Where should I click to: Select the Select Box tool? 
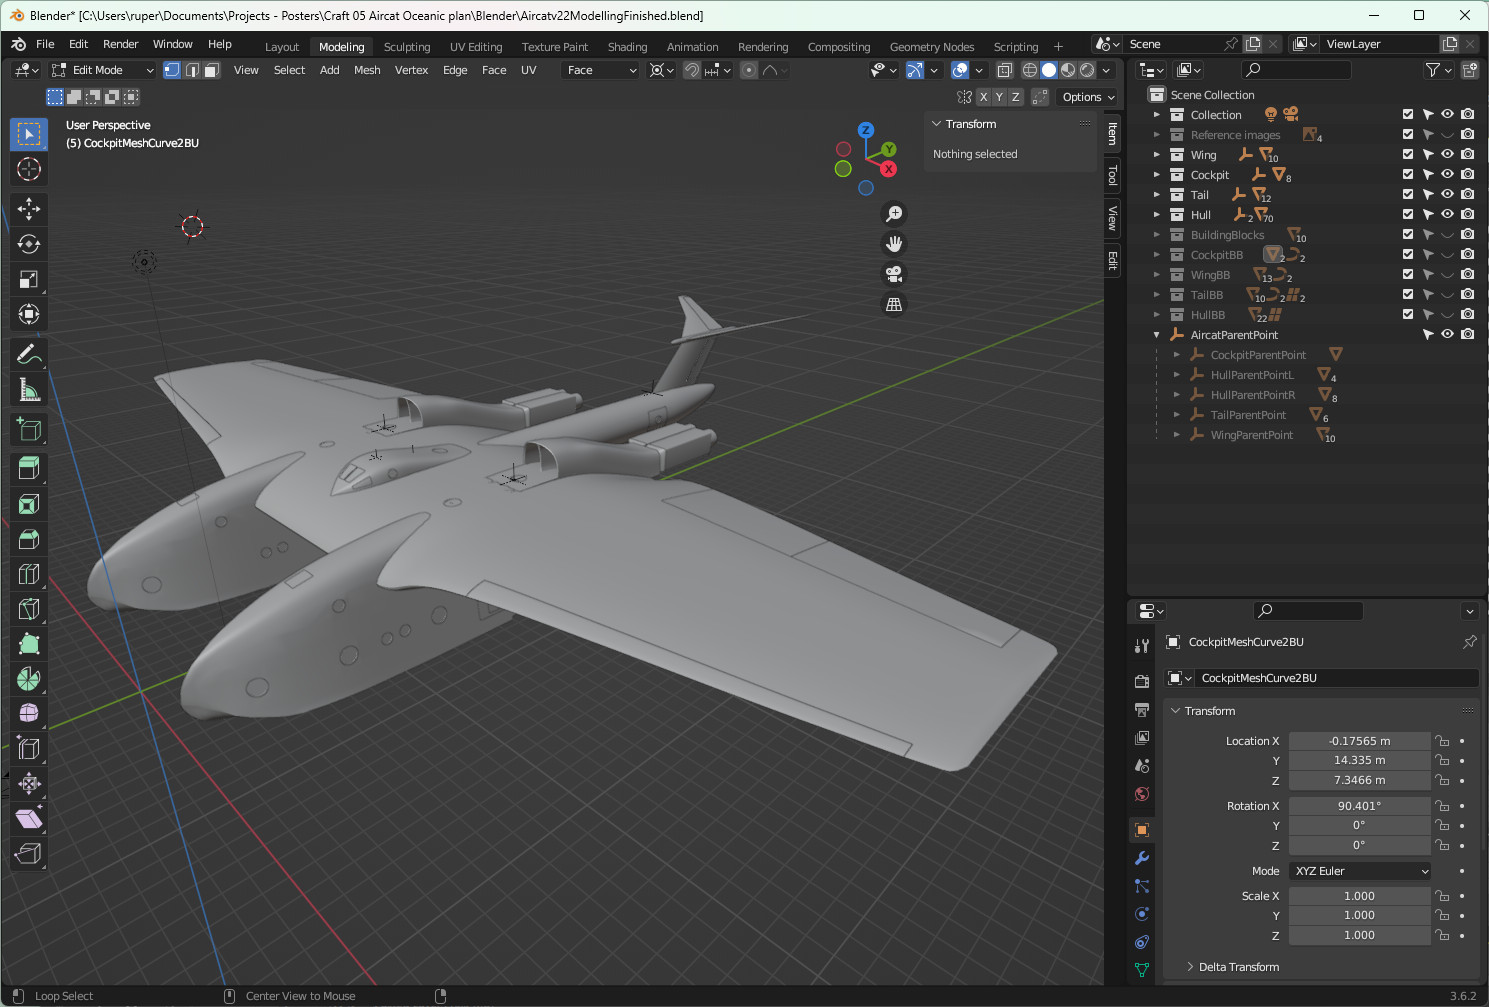tap(29, 134)
